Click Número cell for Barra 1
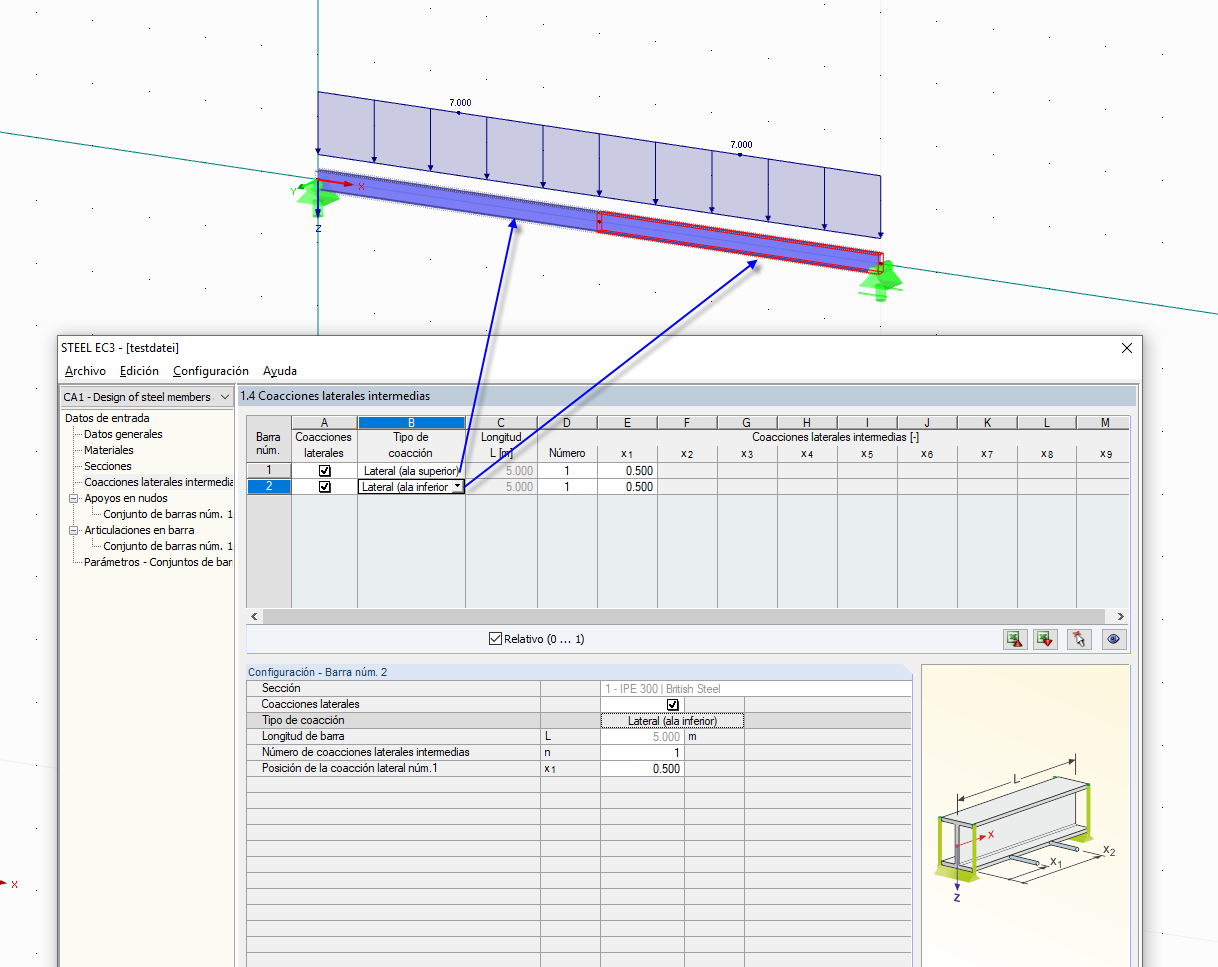The image size is (1218, 967). 567,471
